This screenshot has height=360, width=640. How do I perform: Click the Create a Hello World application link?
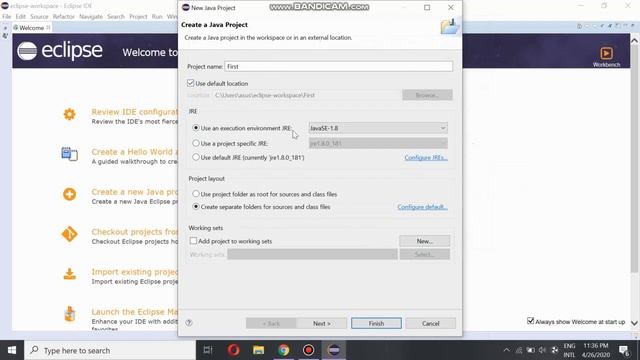pyautogui.click(x=135, y=152)
